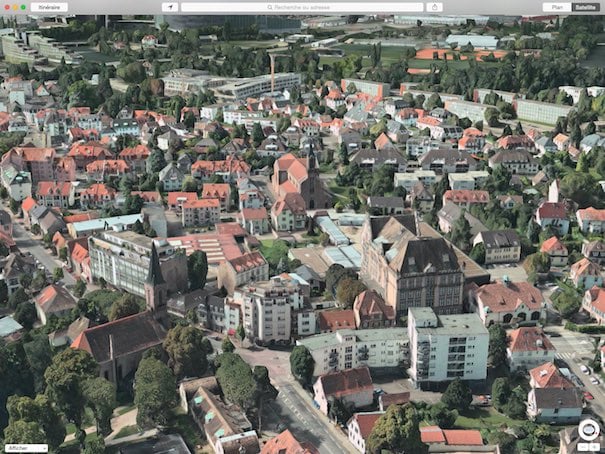Zoom in with the plus button
This screenshot has height=454, width=605.
pos(596,446)
